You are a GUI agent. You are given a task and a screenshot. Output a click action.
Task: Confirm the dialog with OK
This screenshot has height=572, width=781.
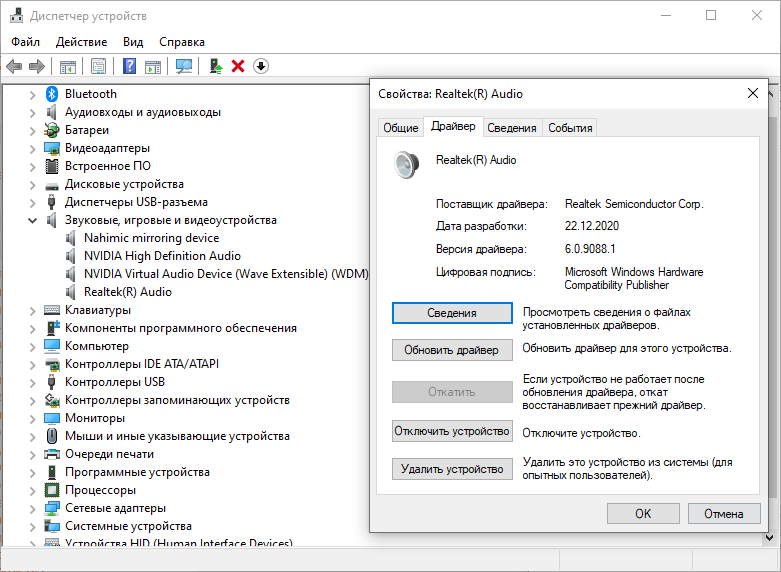click(x=643, y=513)
